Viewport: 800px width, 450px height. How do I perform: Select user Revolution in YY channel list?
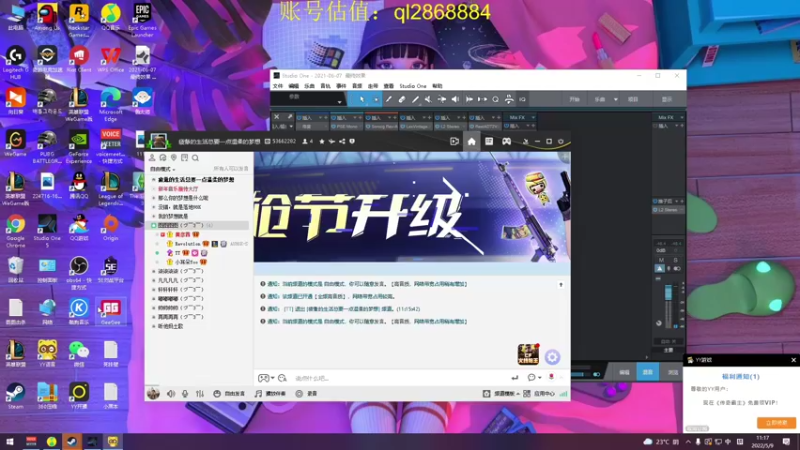tap(188, 244)
